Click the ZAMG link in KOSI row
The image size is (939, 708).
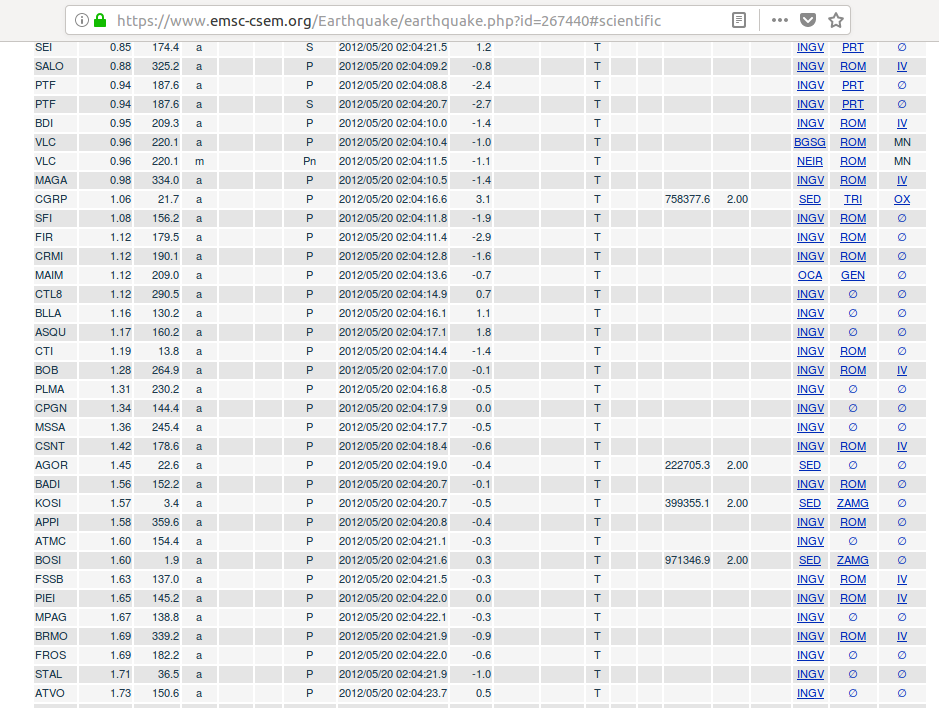coord(852,503)
